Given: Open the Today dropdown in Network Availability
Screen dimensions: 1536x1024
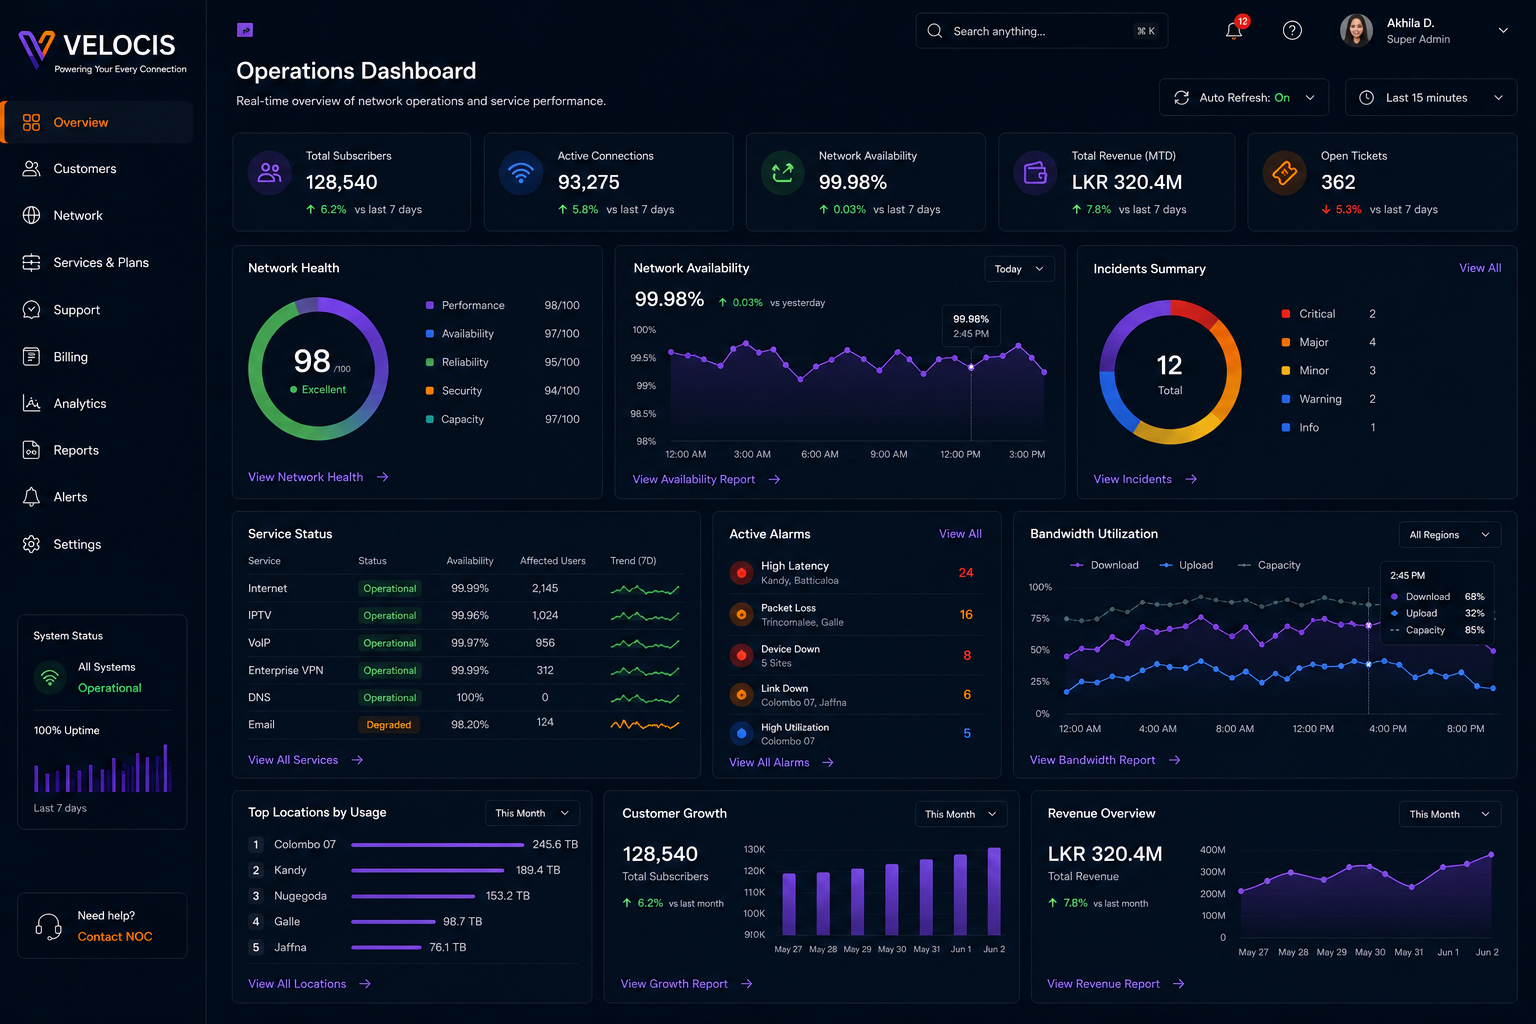Looking at the screenshot, I should pos(1019,269).
